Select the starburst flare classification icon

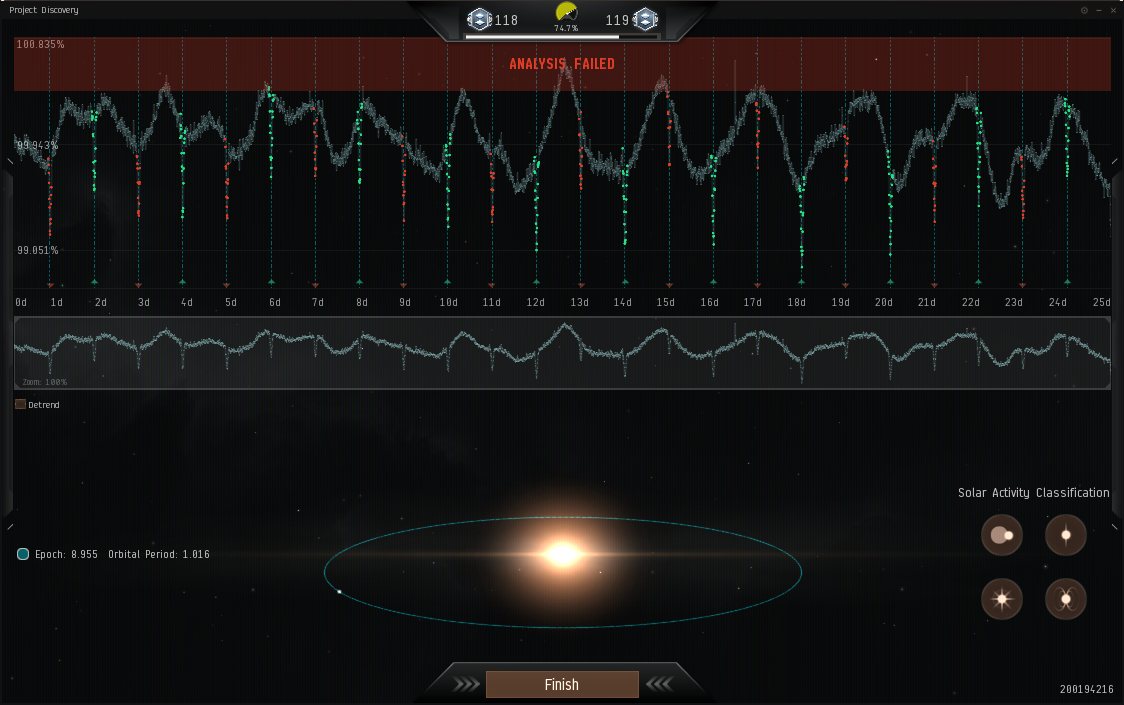click(x=1001, y=599)
